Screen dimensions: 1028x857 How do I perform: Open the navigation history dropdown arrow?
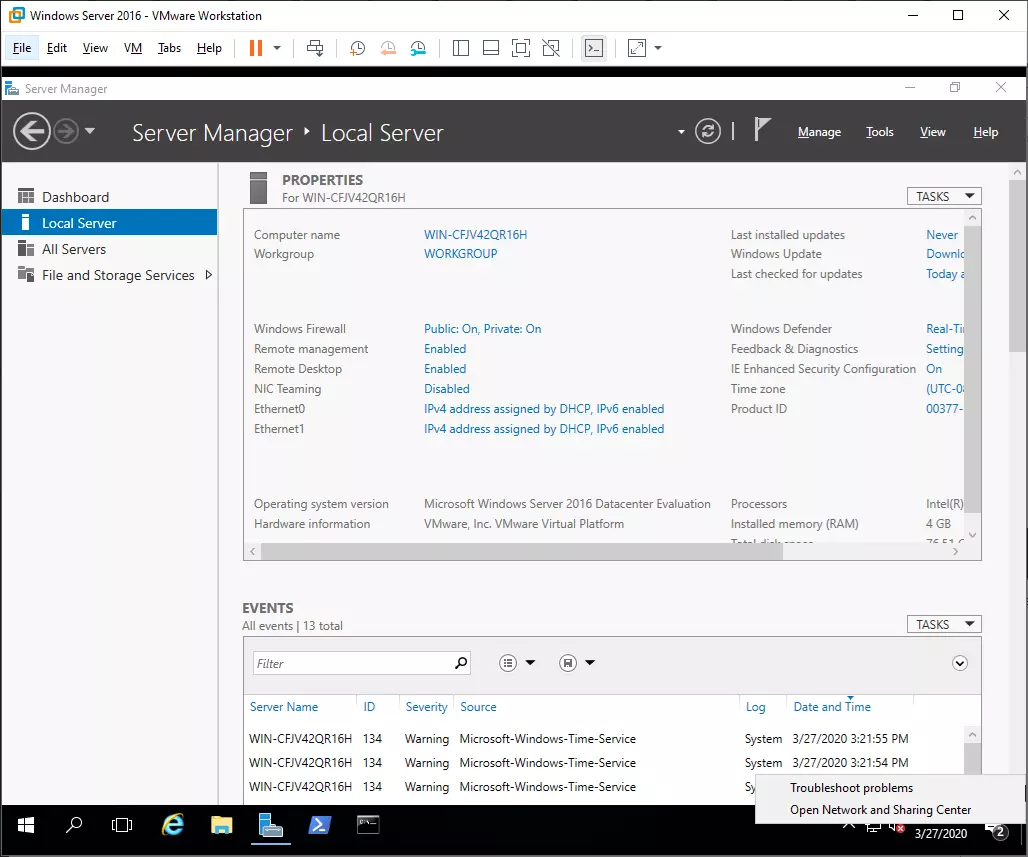[90, 131]
